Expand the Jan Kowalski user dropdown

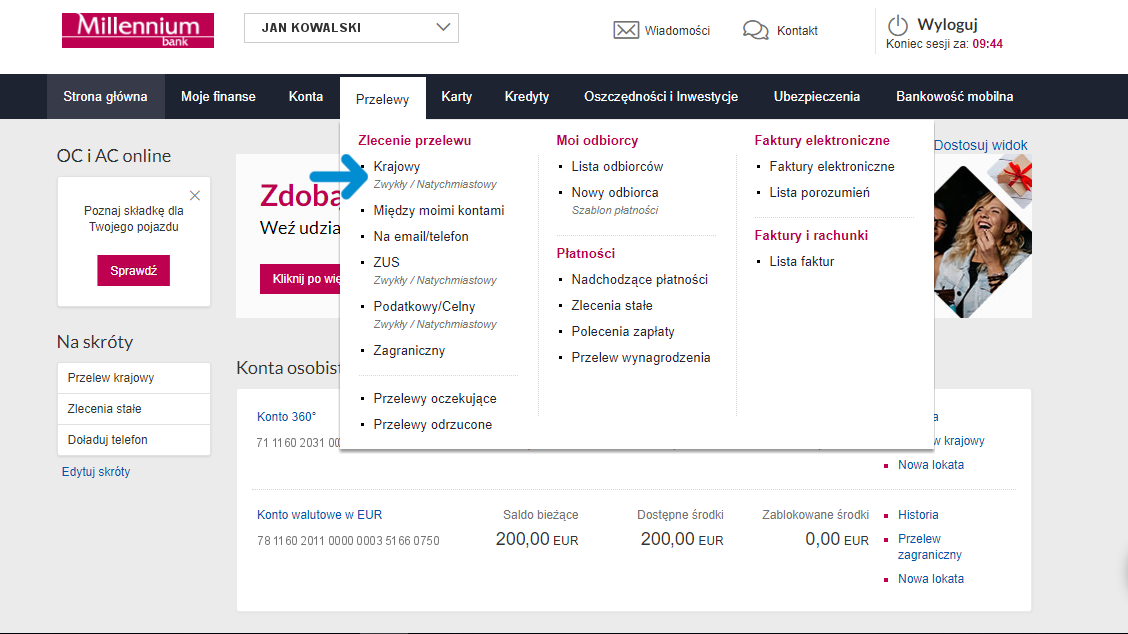coord(351,28)
